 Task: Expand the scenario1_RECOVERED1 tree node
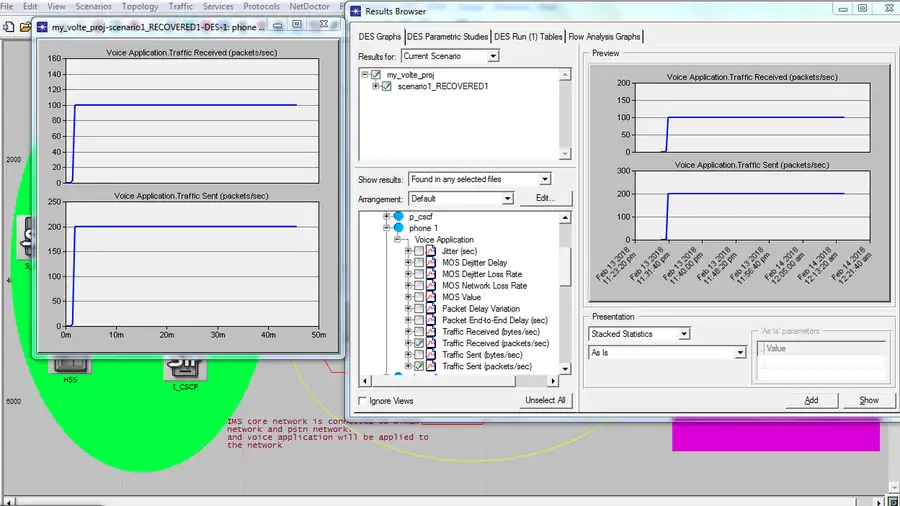(x=375, y=86)
